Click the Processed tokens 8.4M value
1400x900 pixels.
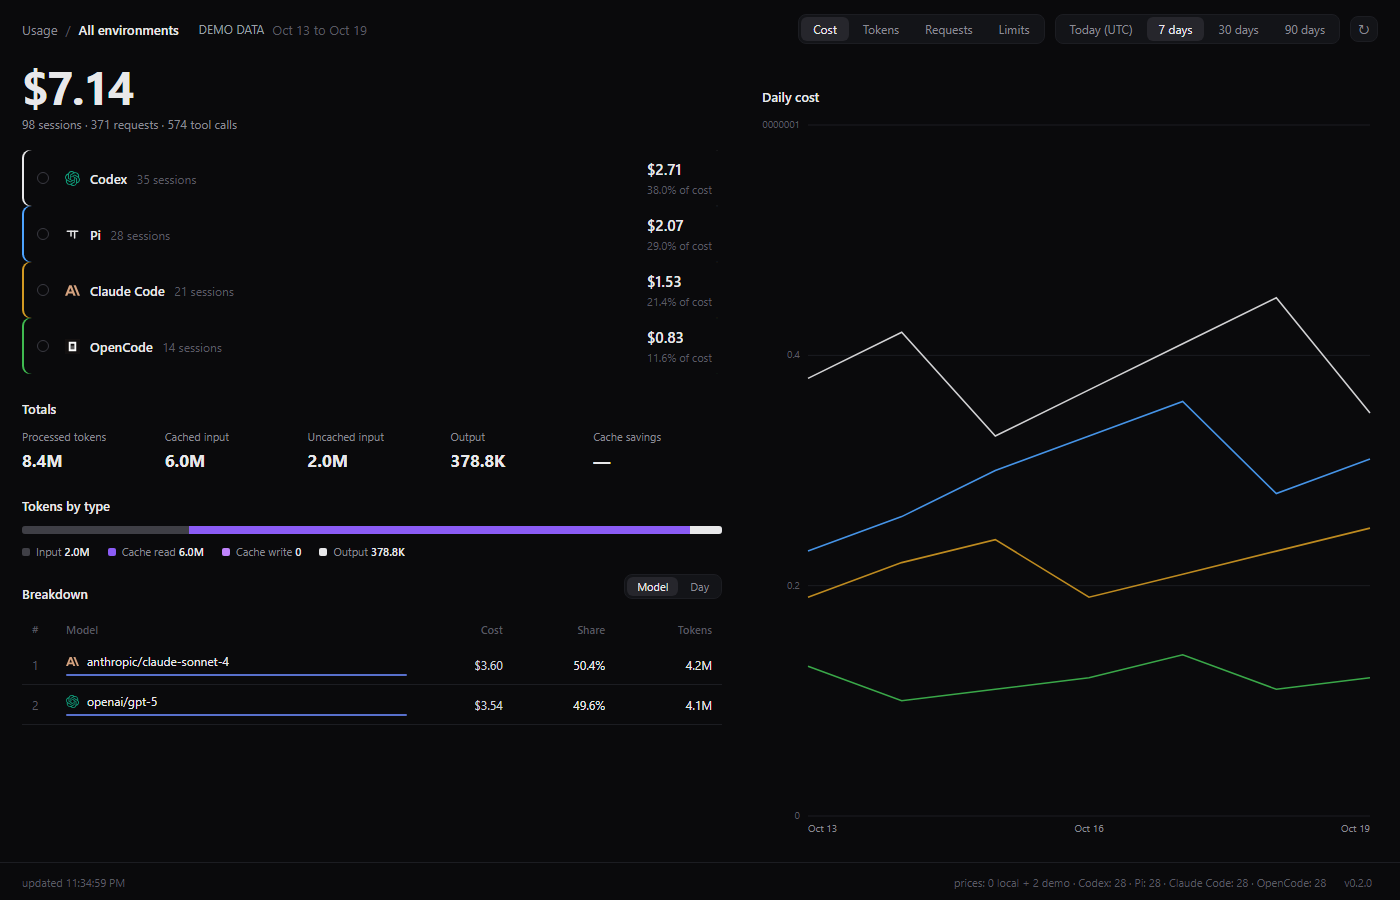click(x=42, y=461)
